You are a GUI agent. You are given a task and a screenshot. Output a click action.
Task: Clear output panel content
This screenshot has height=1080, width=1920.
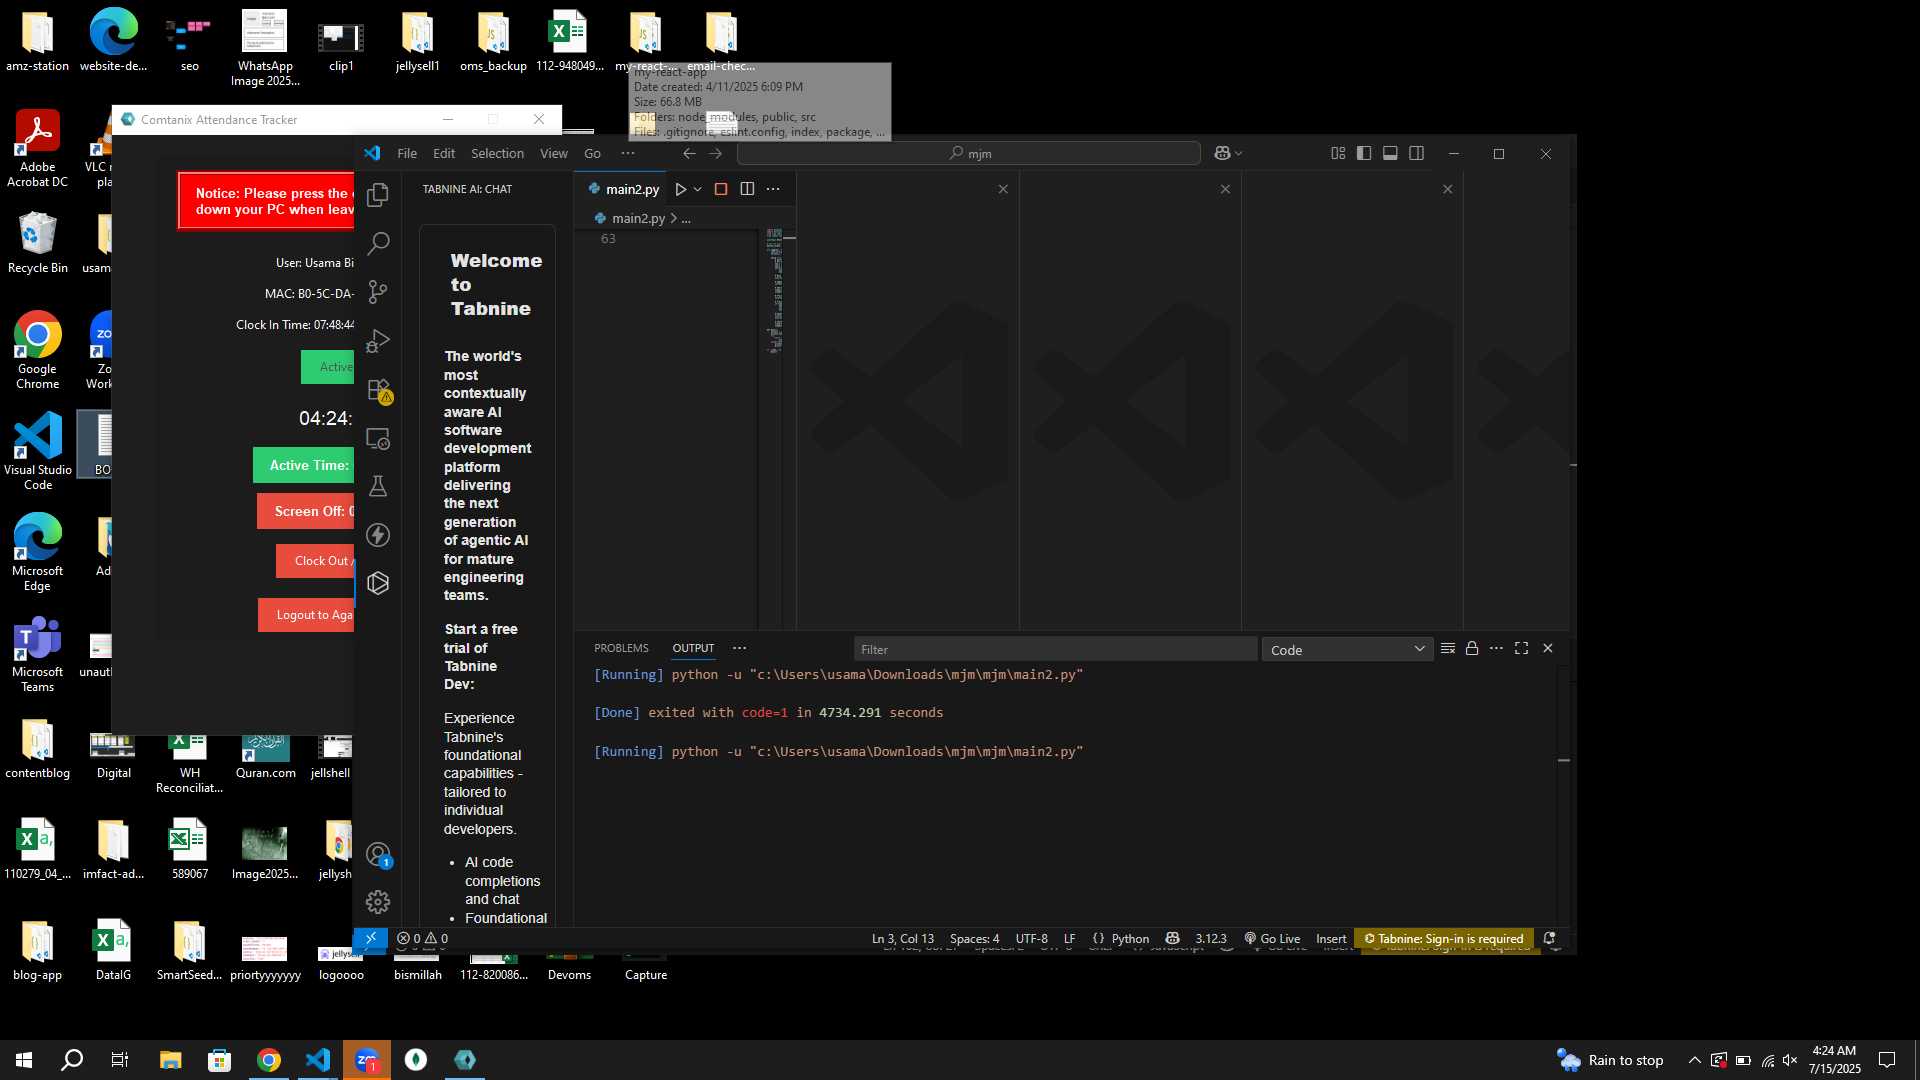click(x=1447, y=648)
